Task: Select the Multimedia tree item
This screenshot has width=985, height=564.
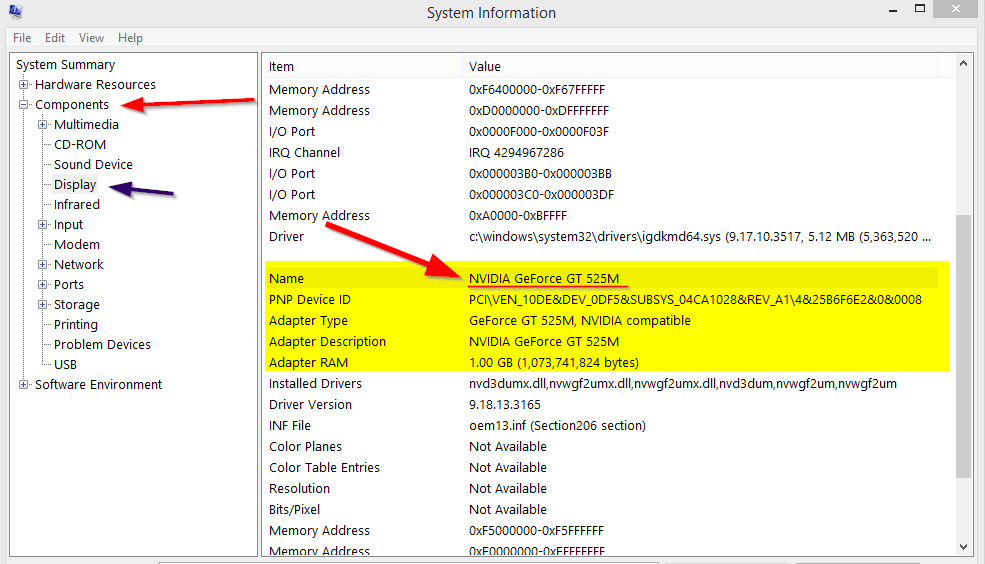Action: pos(86,124)
